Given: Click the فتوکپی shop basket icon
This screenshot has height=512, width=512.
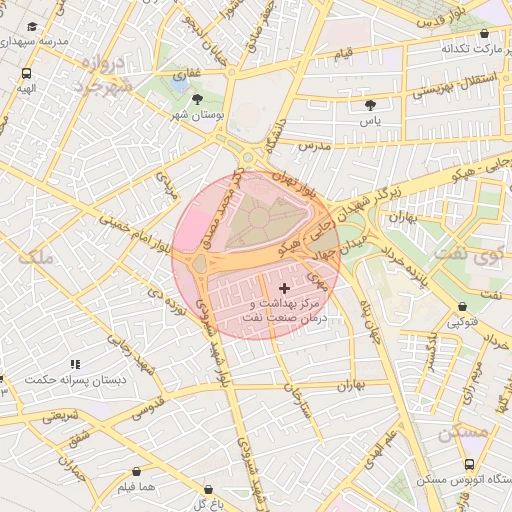Looking at the screenshot, I should (462, 306).
